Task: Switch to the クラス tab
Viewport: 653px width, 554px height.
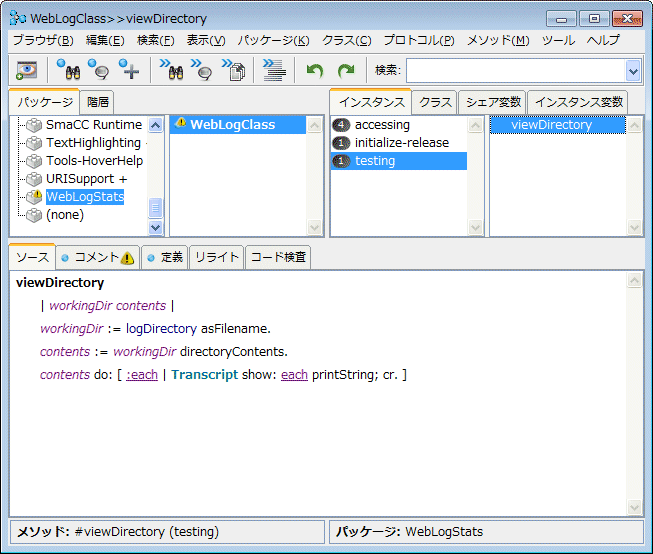Action: click(435, 102)
